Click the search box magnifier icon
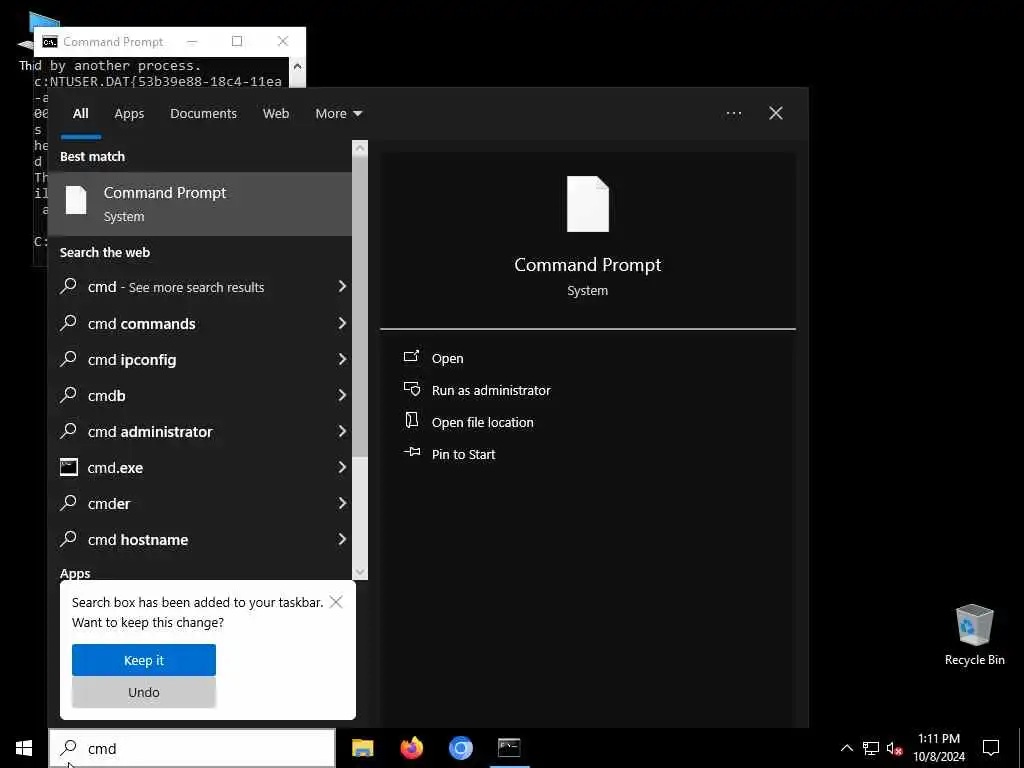This screenshot has height=768, width=1024. pyautogui.click(x=68, y=748)
